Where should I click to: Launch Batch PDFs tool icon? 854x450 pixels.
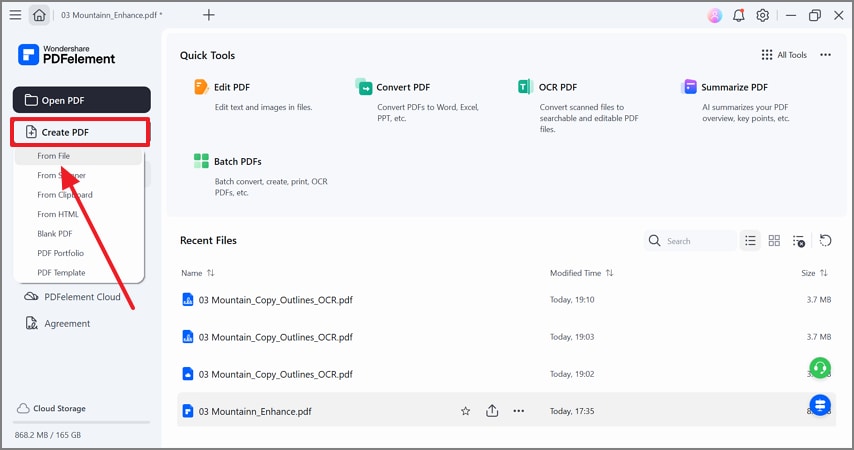coord(201,161)
